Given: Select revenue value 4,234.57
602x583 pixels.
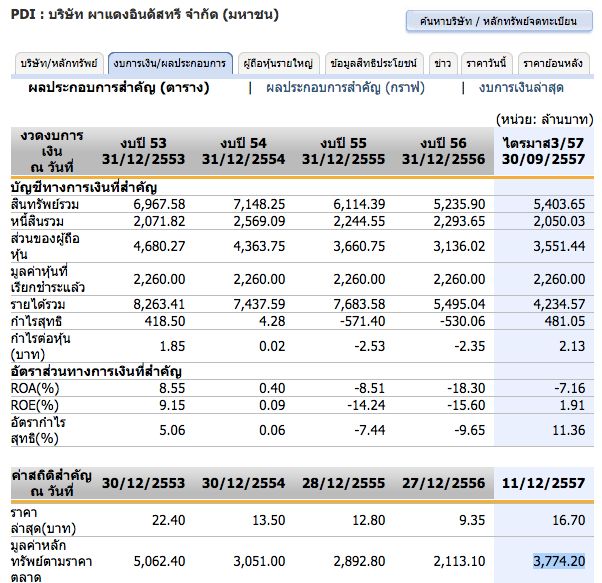Looking at the screenshot, I should tap(559, 304).
